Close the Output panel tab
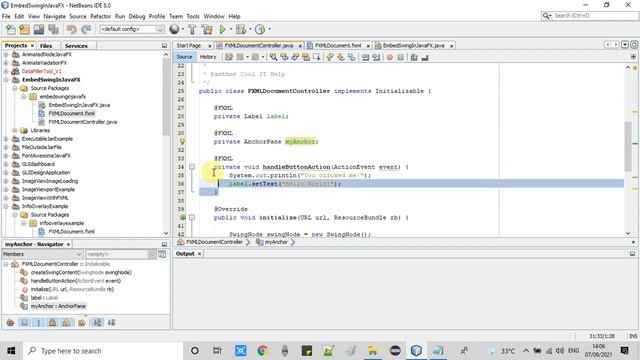Screen dimensions: 640x360 200,254
